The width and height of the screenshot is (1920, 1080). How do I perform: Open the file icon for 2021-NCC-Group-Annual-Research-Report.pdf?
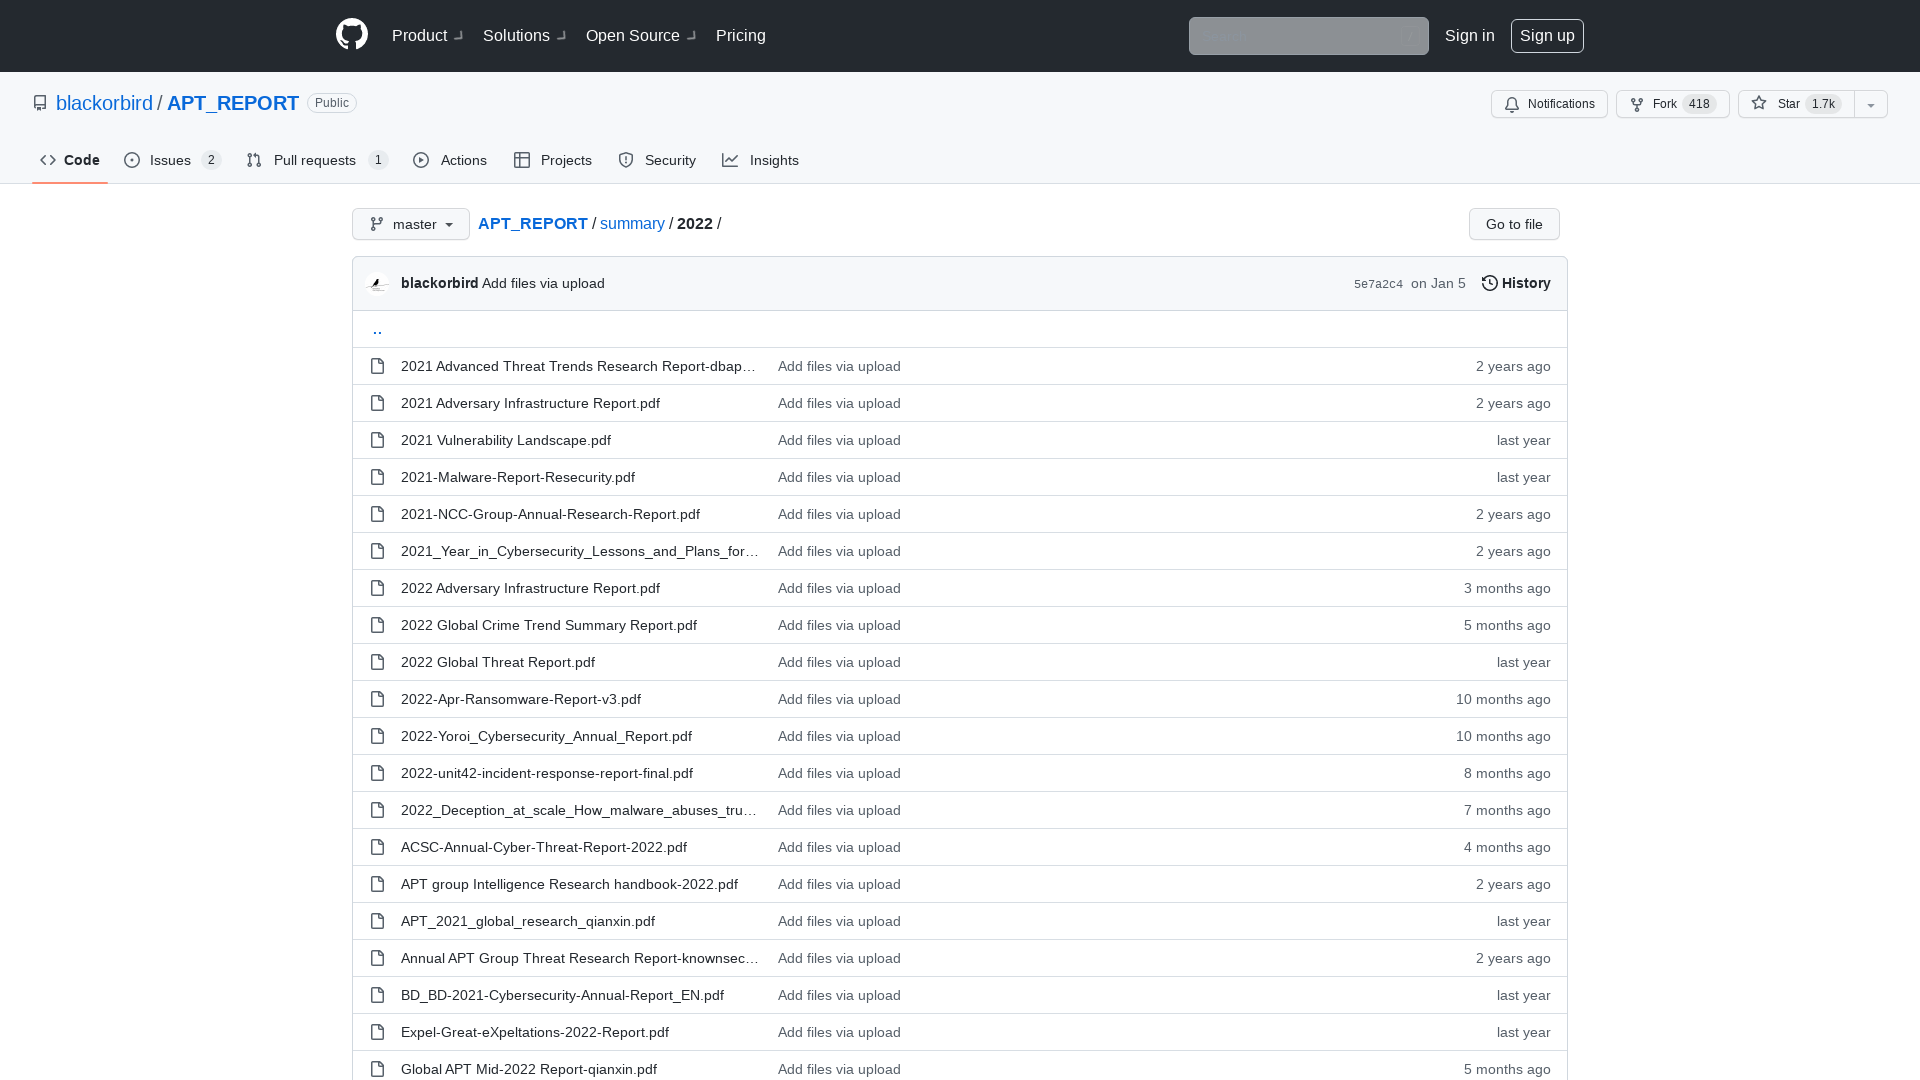[x=377, y=514]
